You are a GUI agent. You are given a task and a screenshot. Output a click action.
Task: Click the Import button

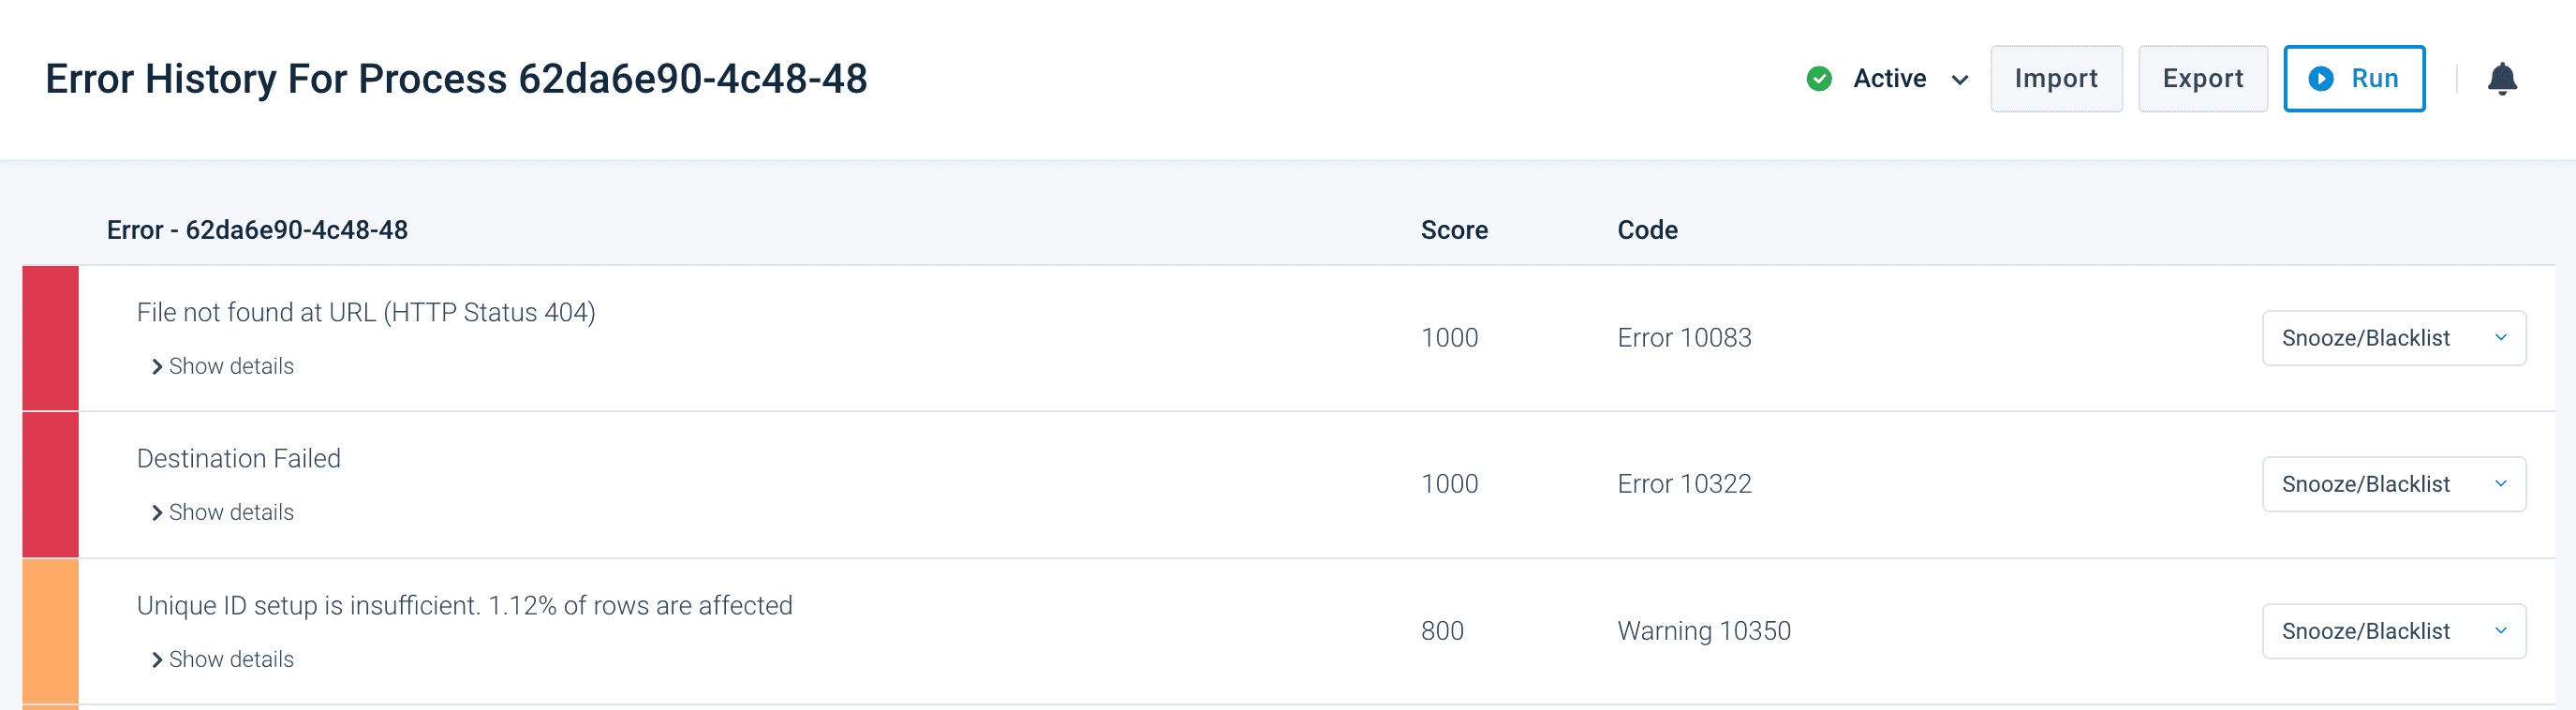click(x=2055, y=79)
